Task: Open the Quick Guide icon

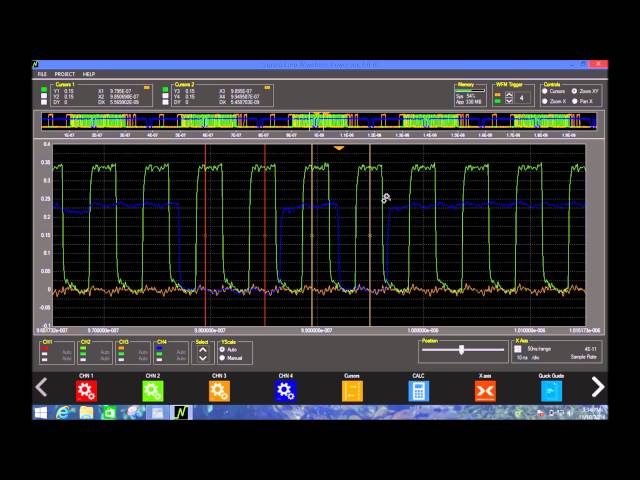Action: click(x=551, y=391)
